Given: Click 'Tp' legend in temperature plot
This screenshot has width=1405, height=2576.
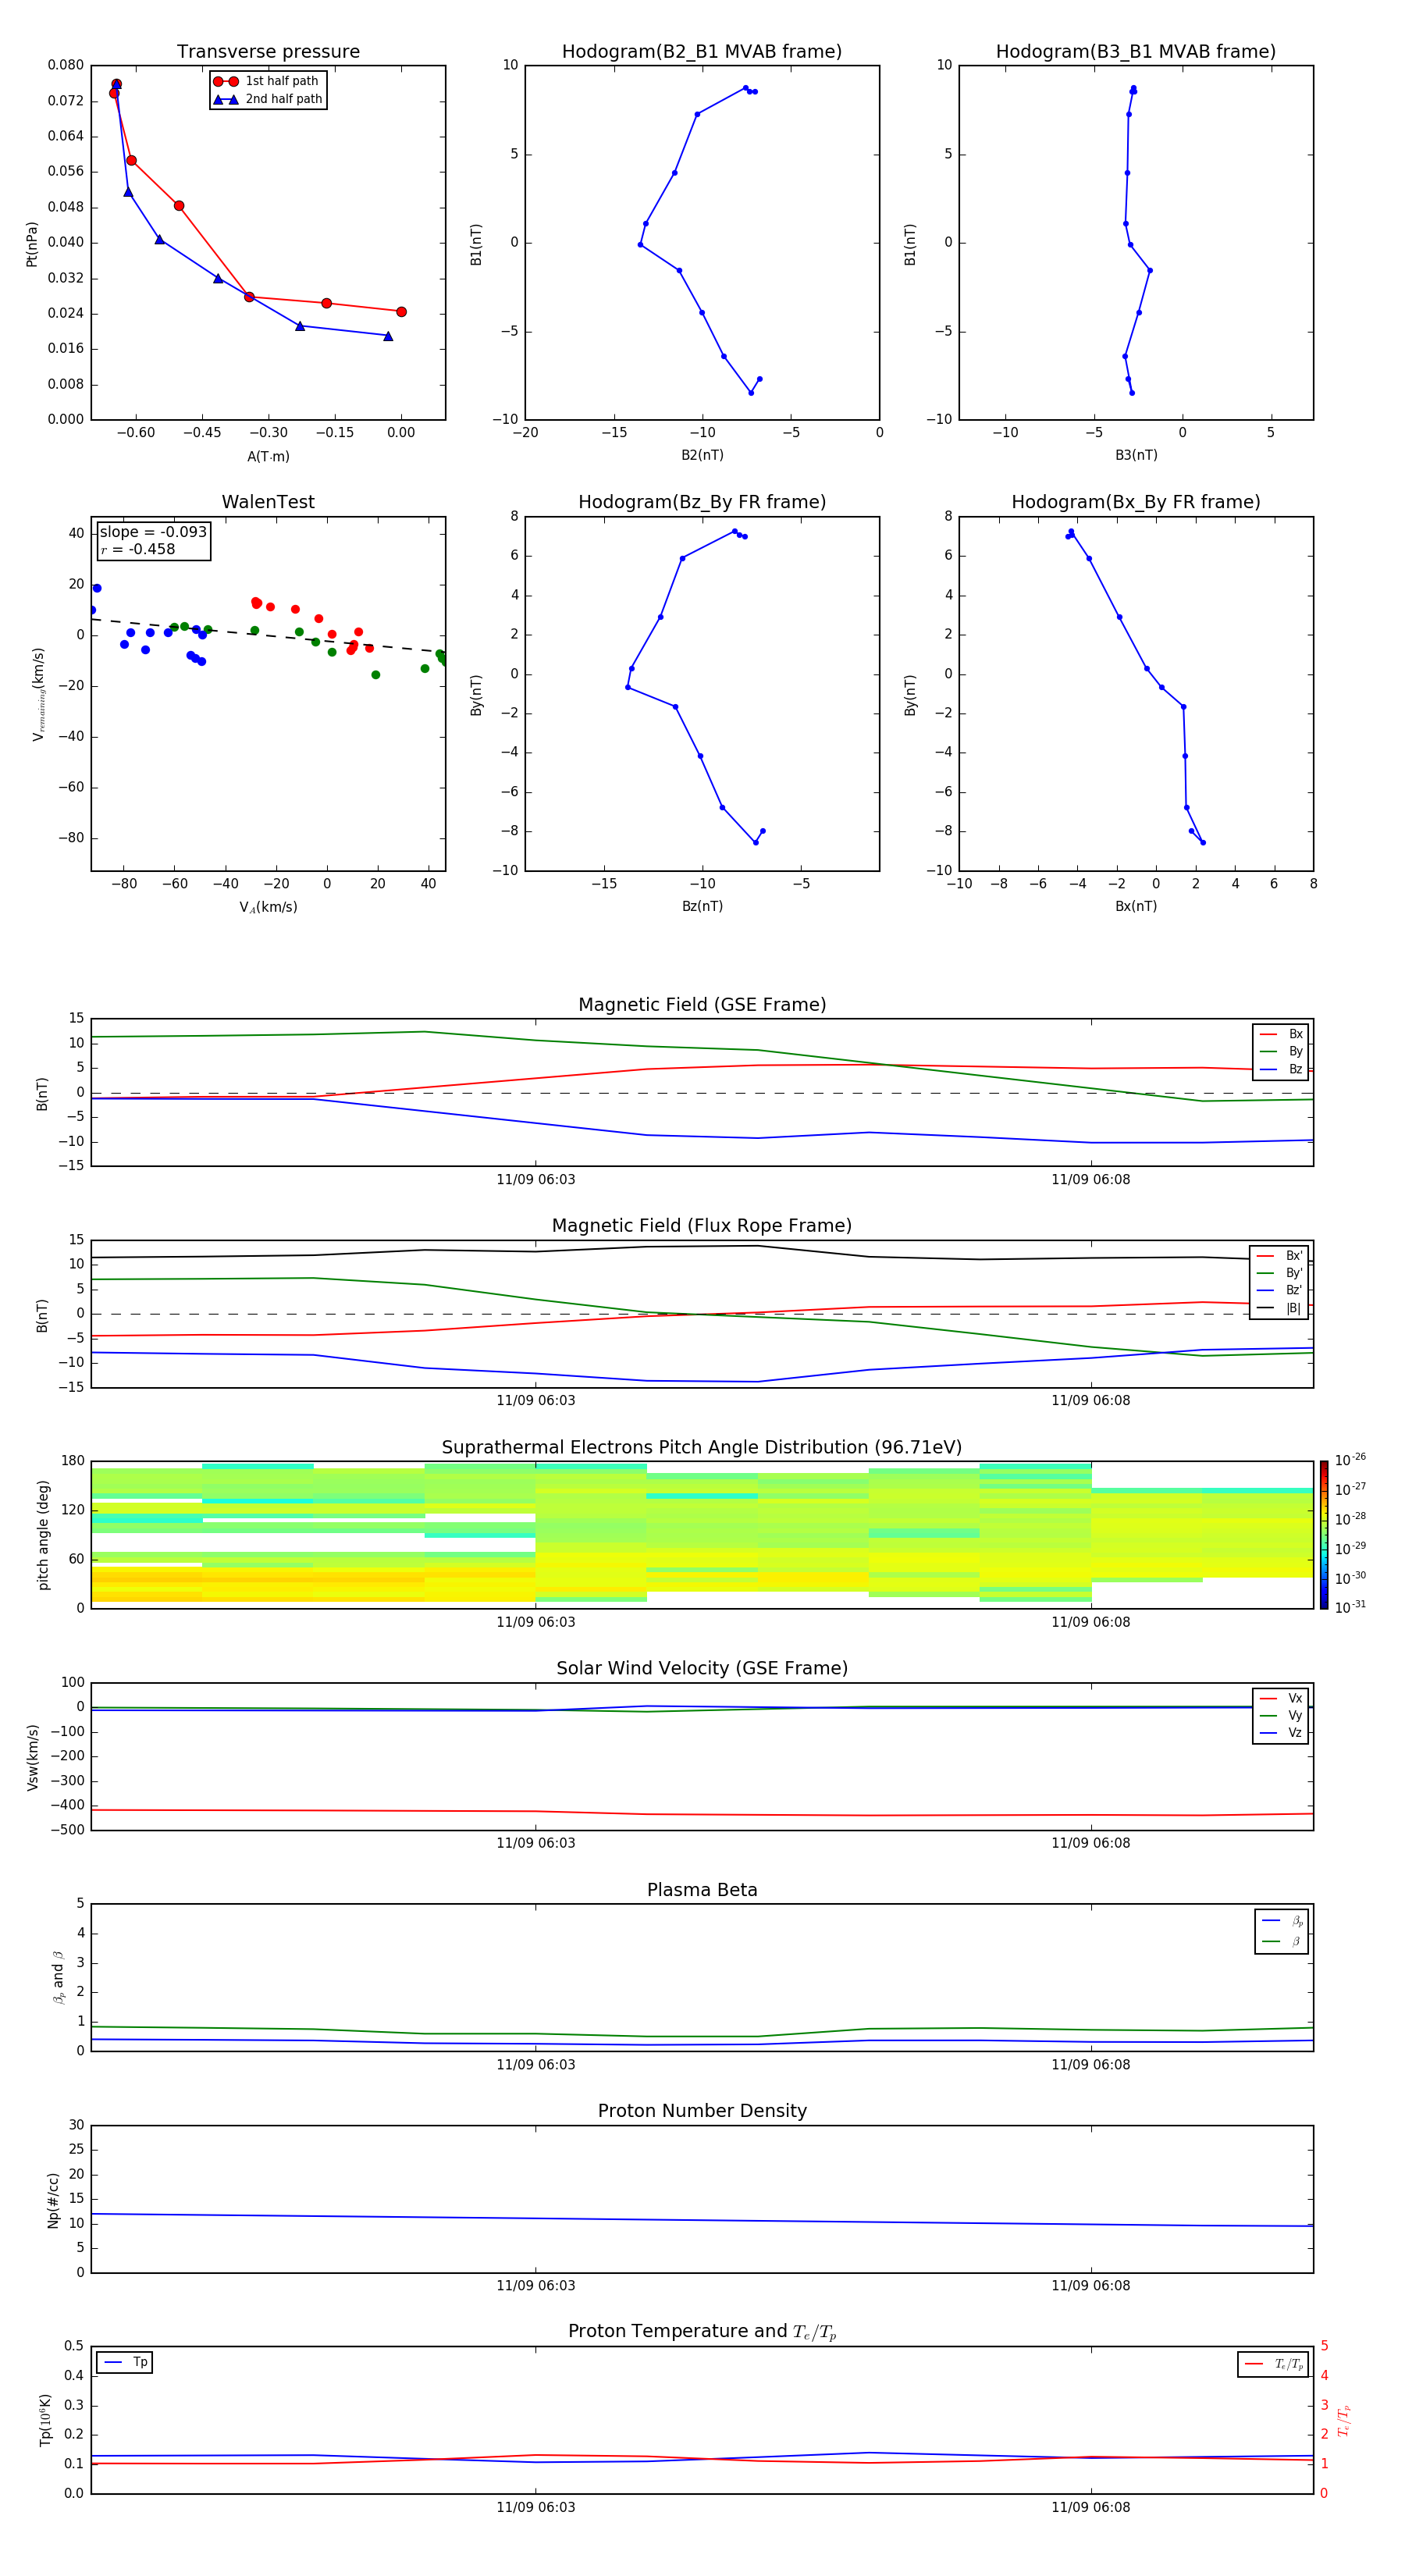Looking at the screenshot, I should point(125,2362).
